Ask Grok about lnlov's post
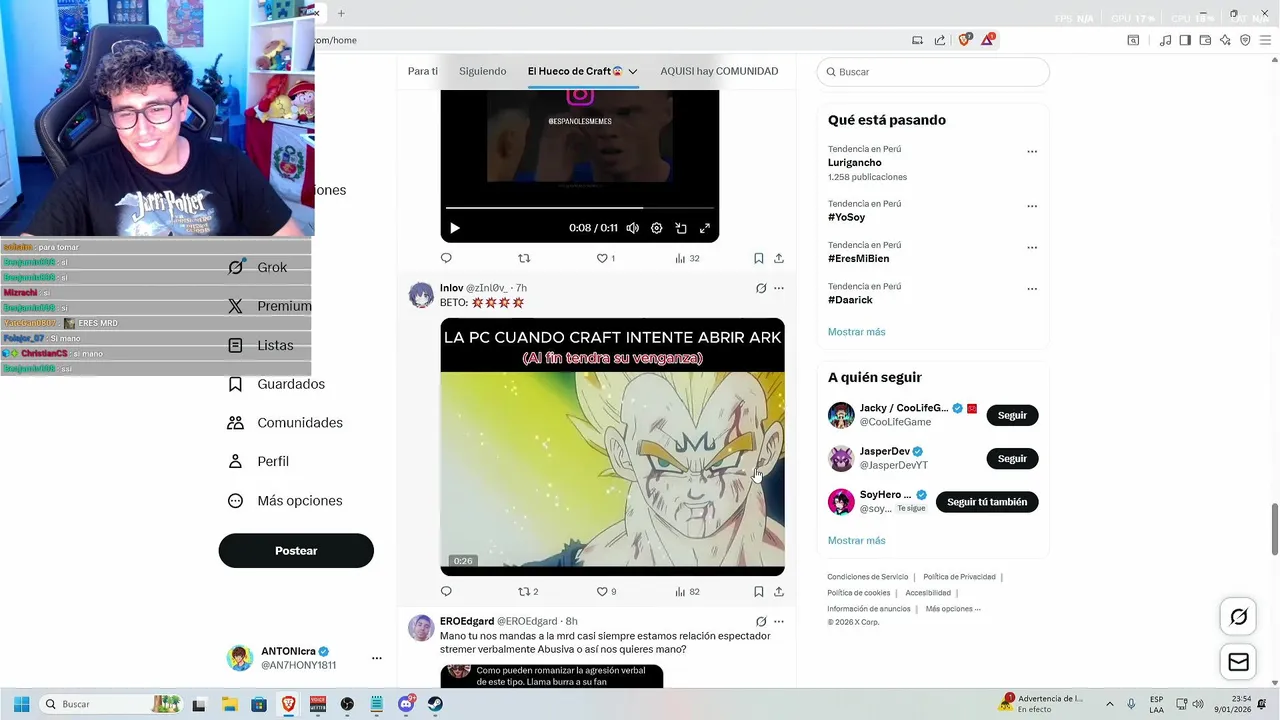1280x720 pixels. point(761,288)
